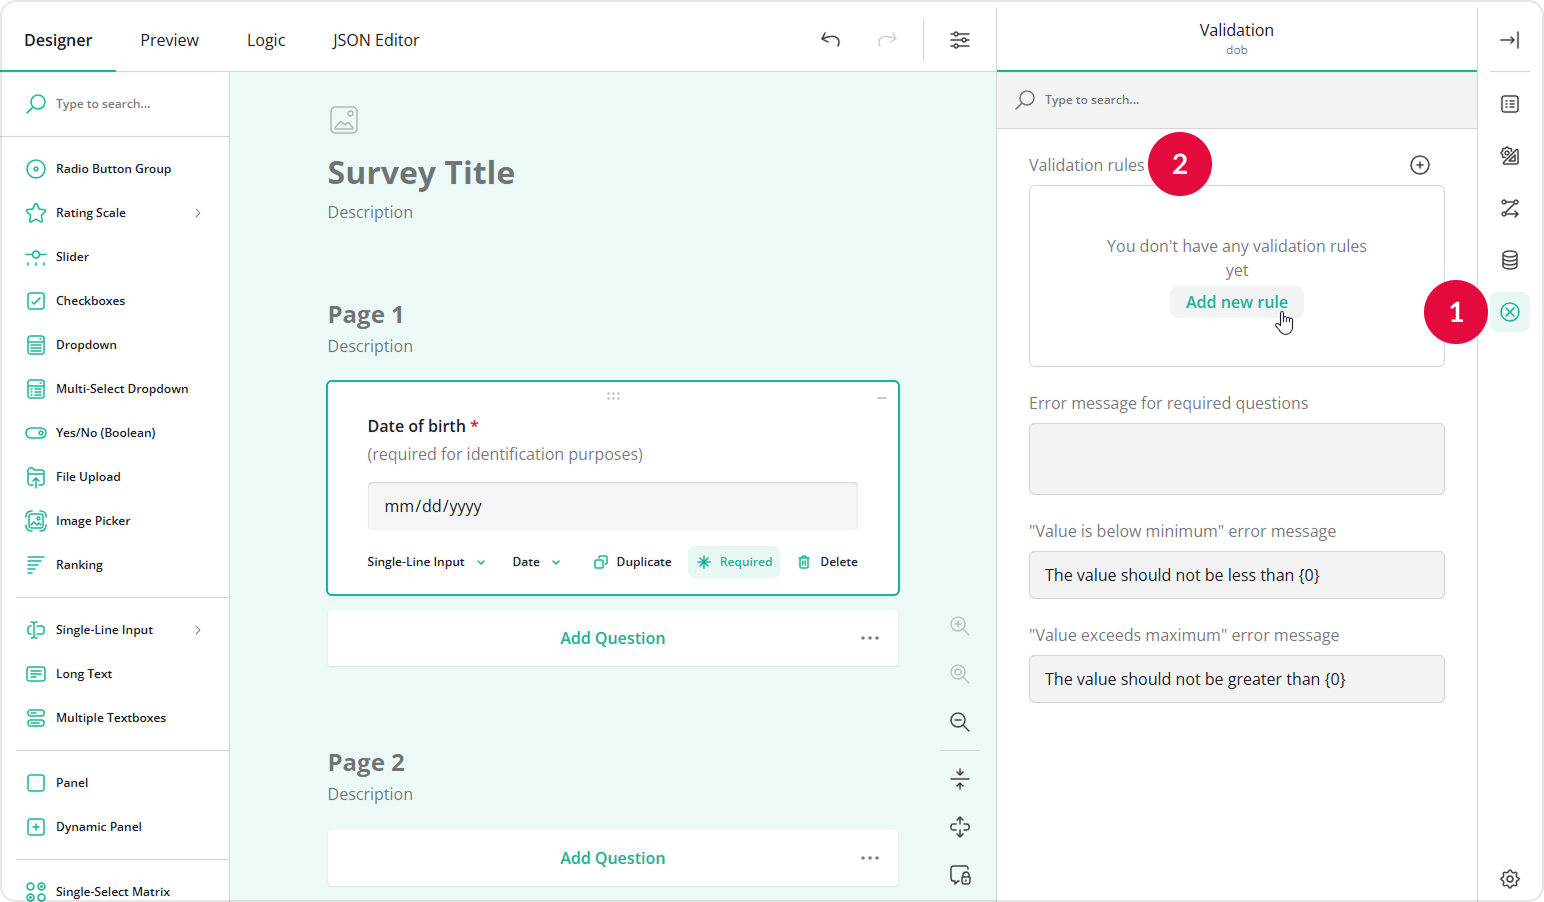This screenshot has width=1544, height=902.
Task: Open the JSON Editor tab
Action: [375, 40]
